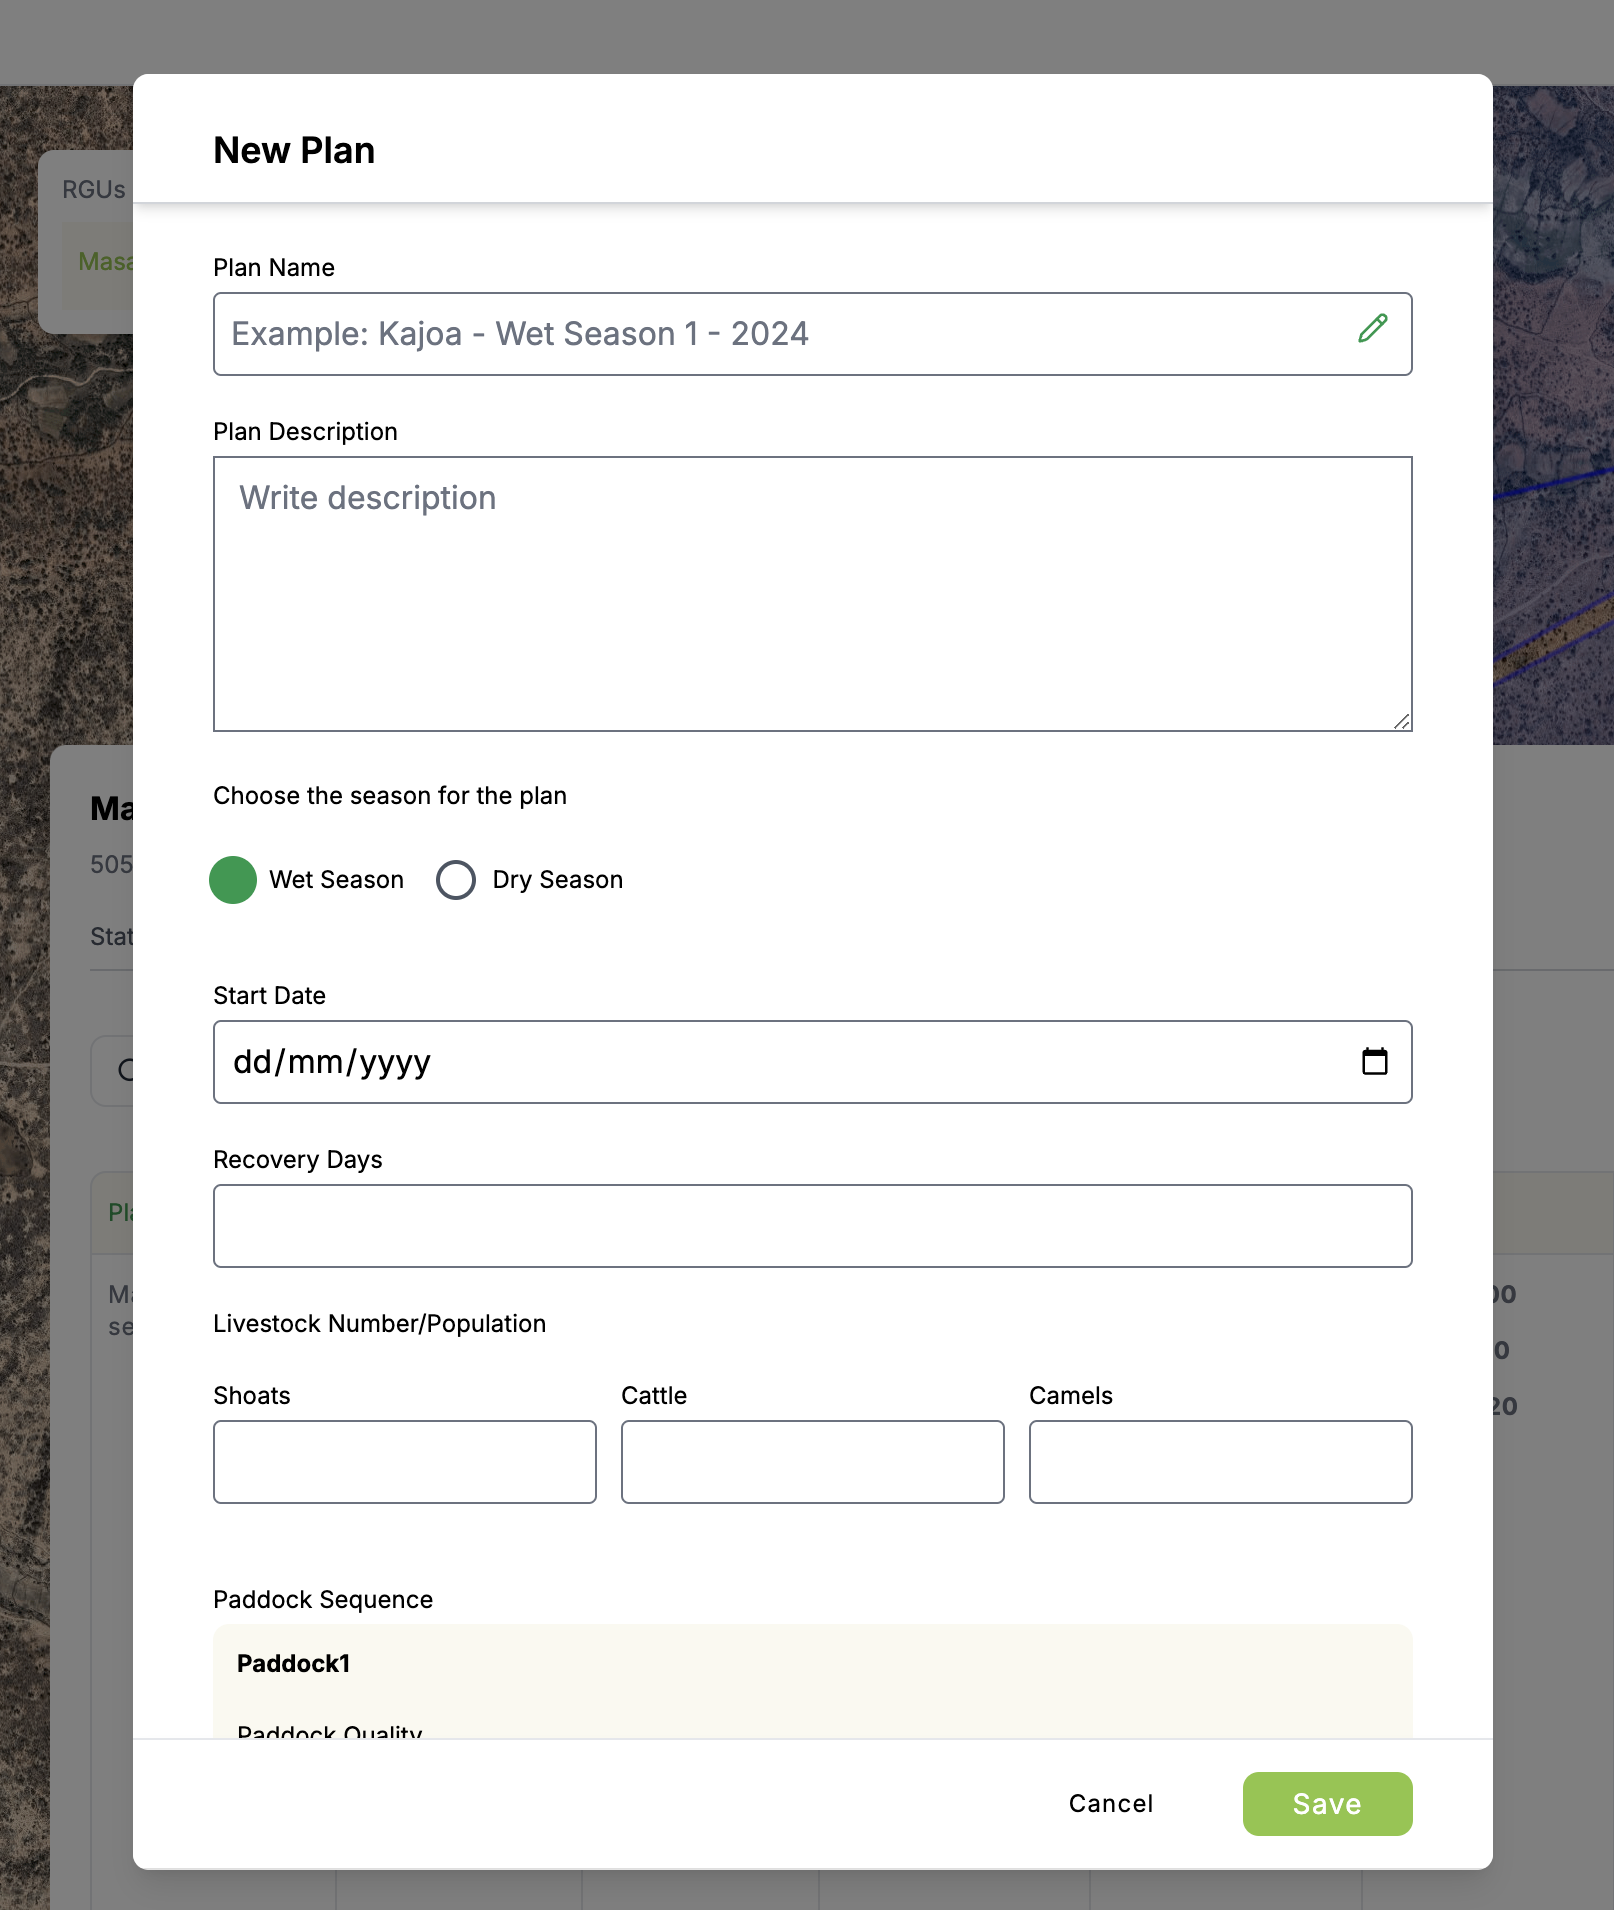Grab the description box resize handle
This screenshot has height=1910, width=1614.
(x=1402, y=721)
